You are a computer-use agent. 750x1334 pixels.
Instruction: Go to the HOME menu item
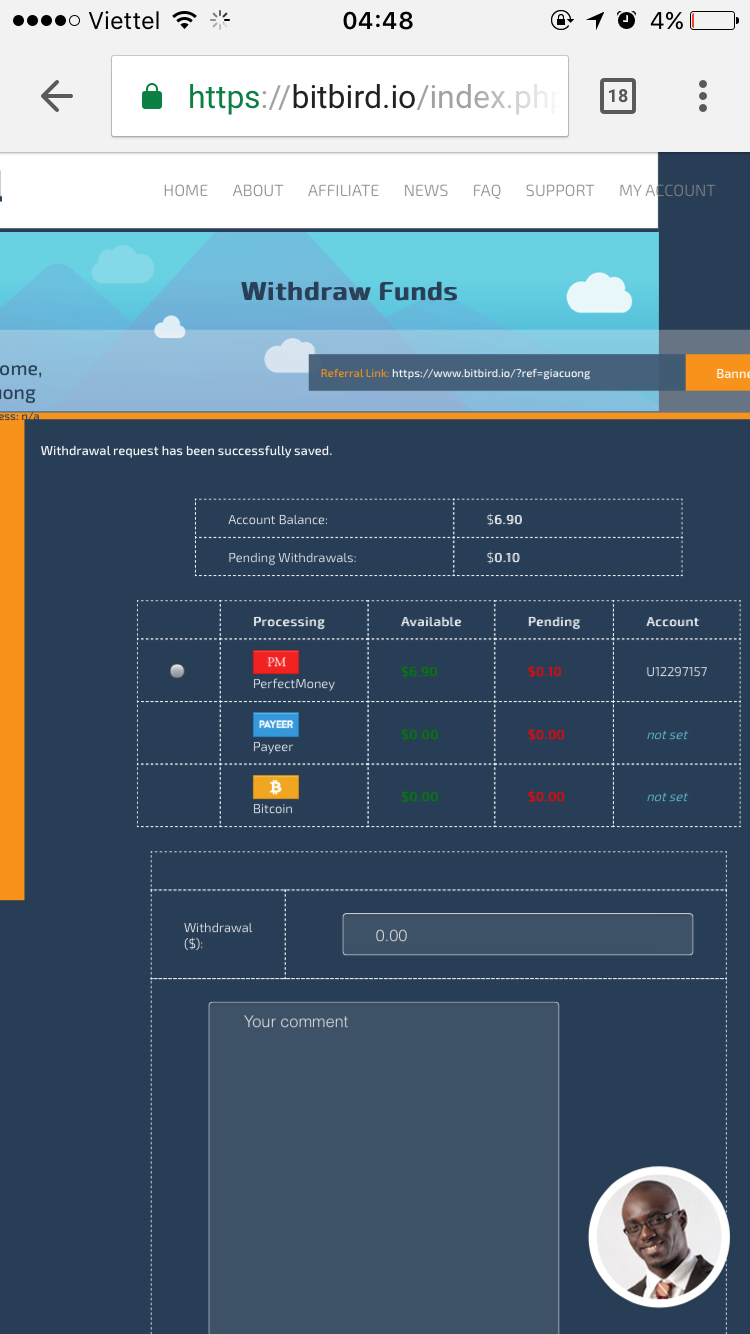coord(186,190)
